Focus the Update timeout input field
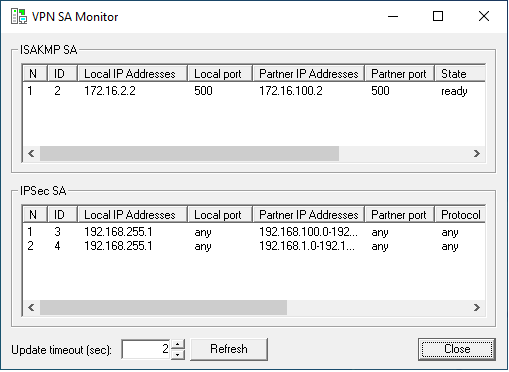 (146, 349)
